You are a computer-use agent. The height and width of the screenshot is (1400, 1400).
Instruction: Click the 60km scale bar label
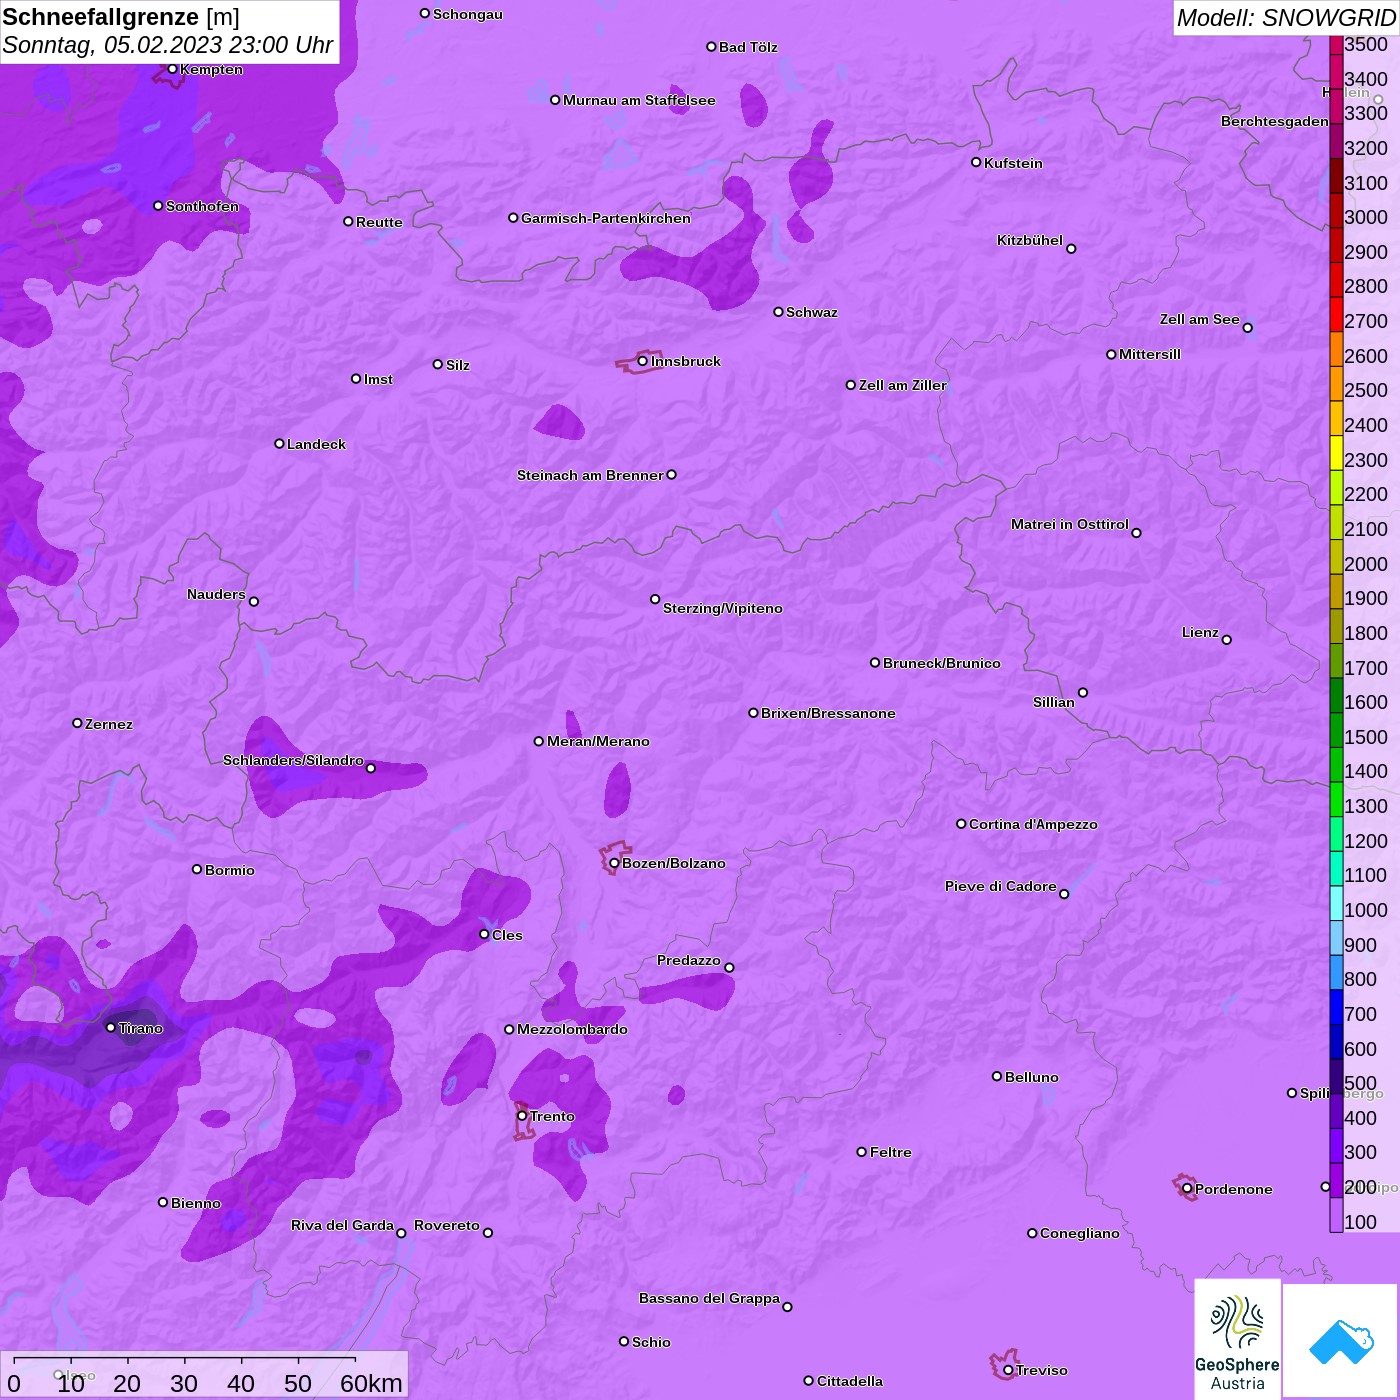click(x=371, y=1383)
